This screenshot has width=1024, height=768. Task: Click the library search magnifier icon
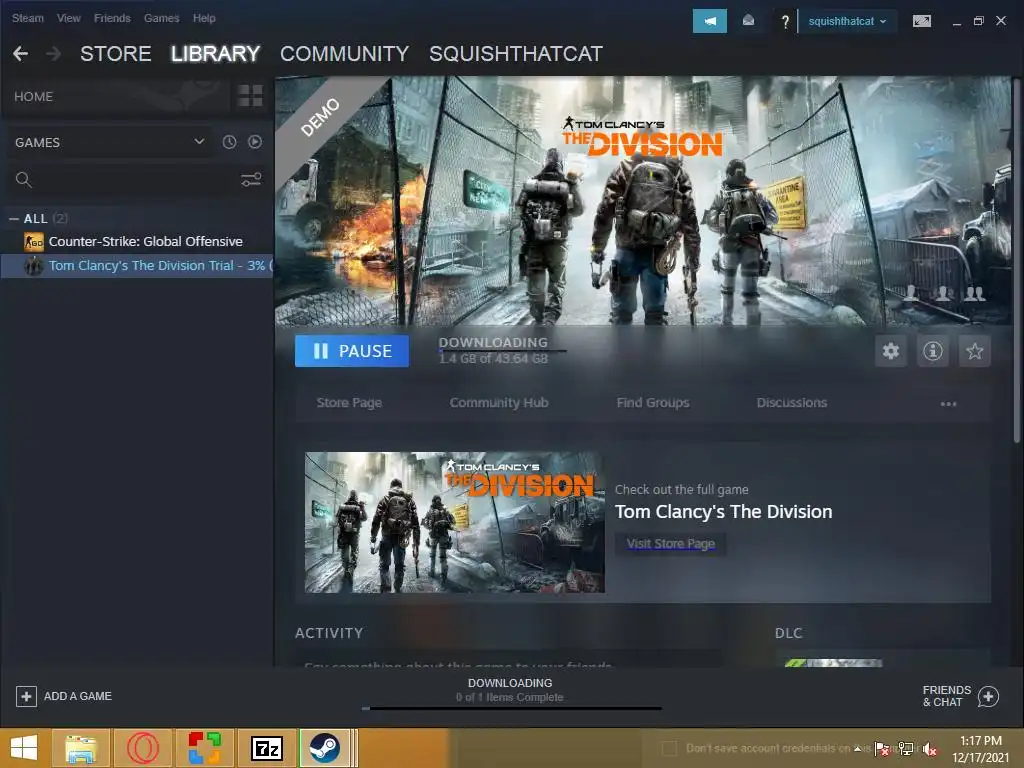click(24, 180)
